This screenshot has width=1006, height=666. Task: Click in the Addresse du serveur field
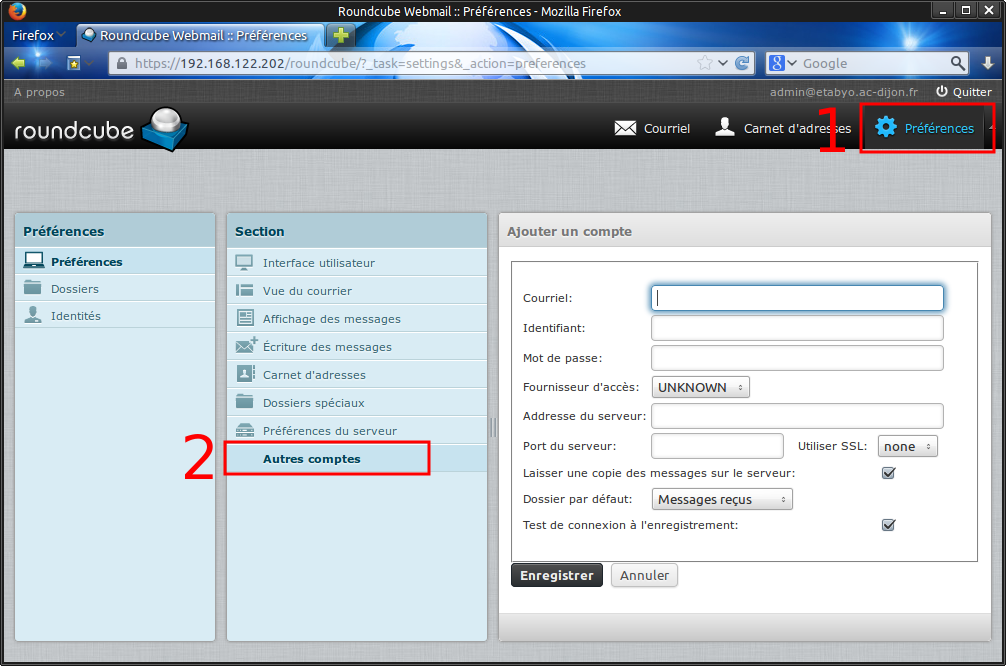[797, 416]
